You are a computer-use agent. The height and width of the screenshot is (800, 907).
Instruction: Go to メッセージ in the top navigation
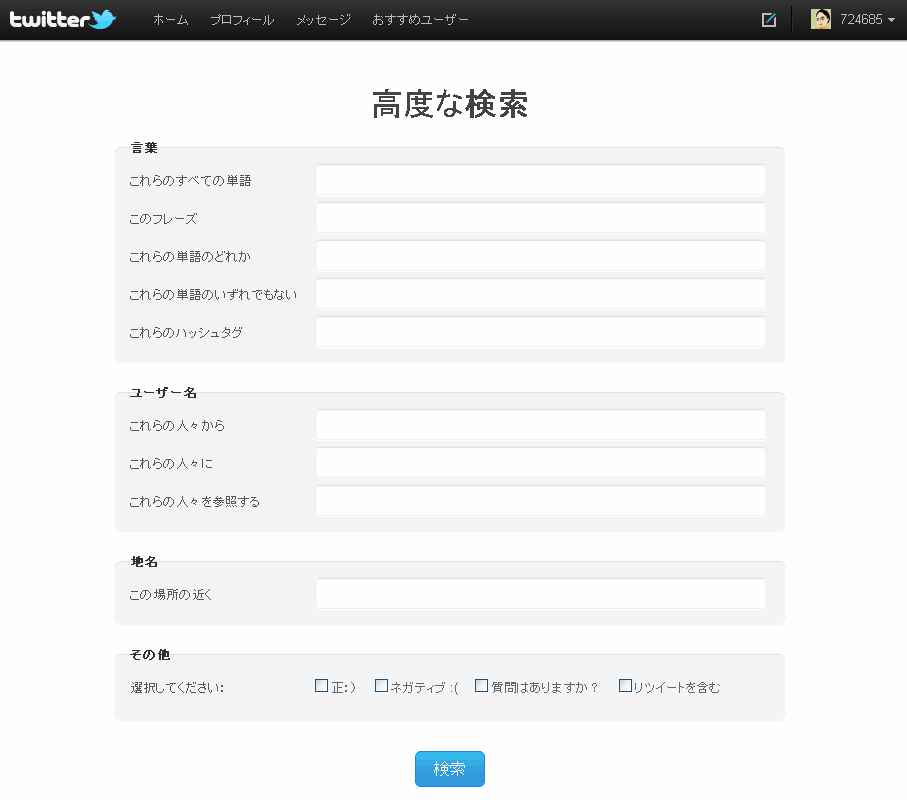pyautogui.click(x=322, y=19)
